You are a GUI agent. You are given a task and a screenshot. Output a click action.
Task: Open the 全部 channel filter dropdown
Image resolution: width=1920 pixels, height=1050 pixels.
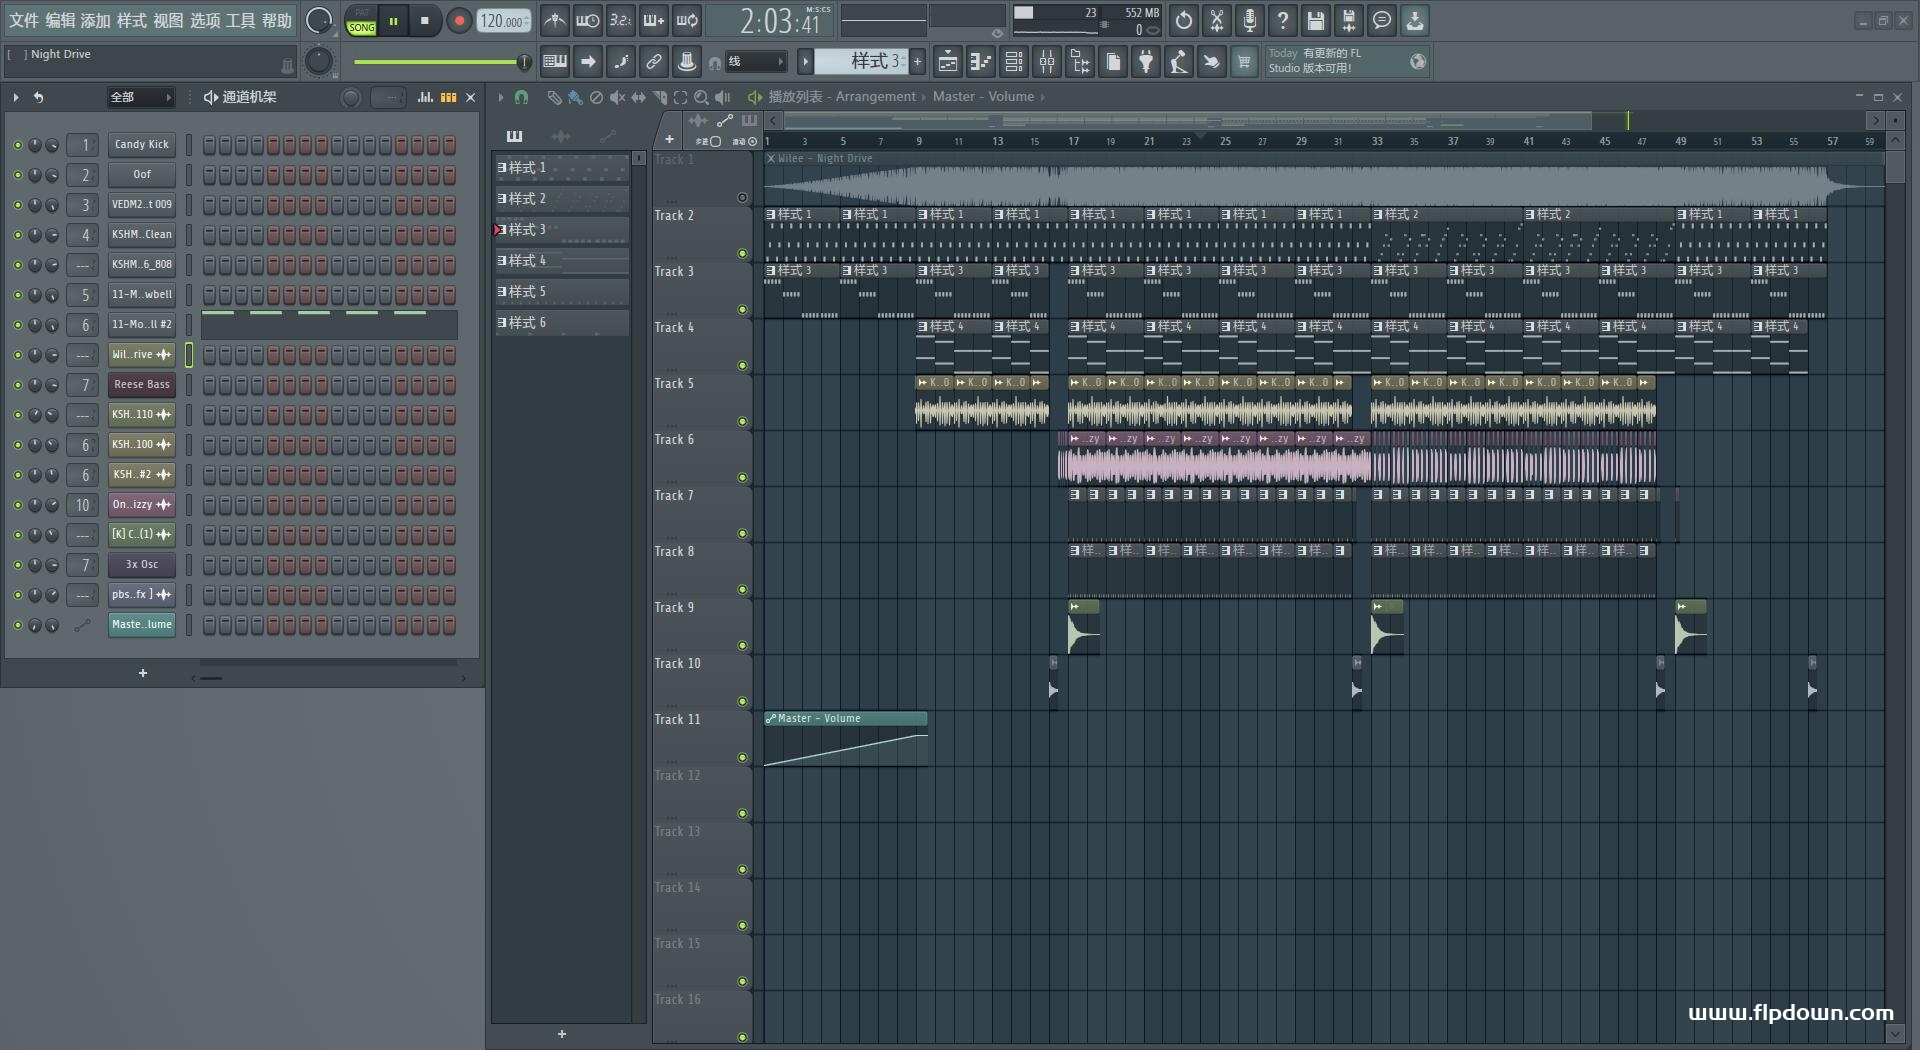click(141, 97)
